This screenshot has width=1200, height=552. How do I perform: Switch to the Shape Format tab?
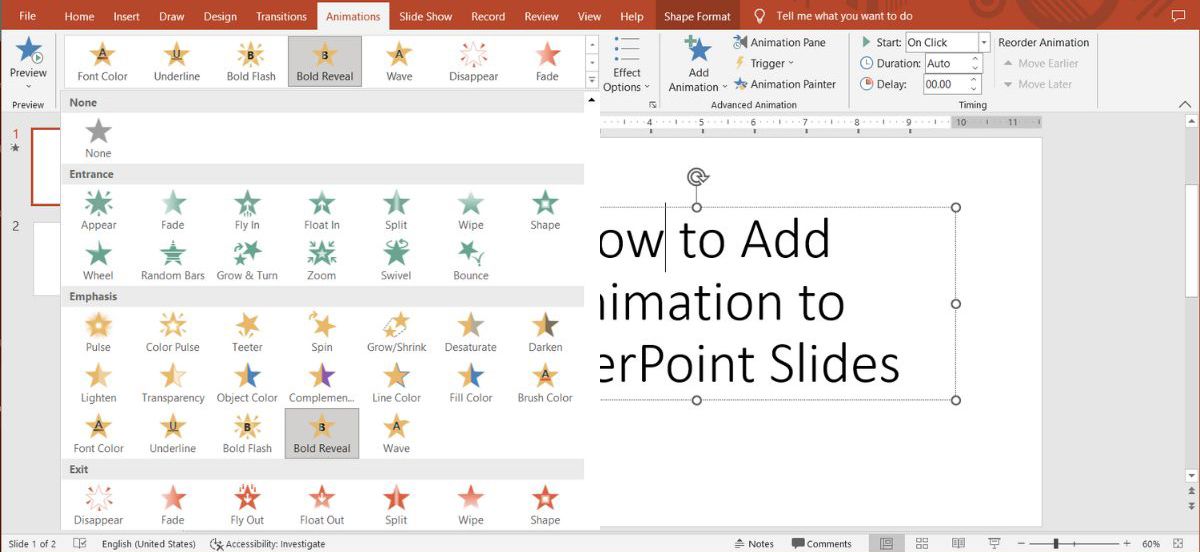click(697, 16)
